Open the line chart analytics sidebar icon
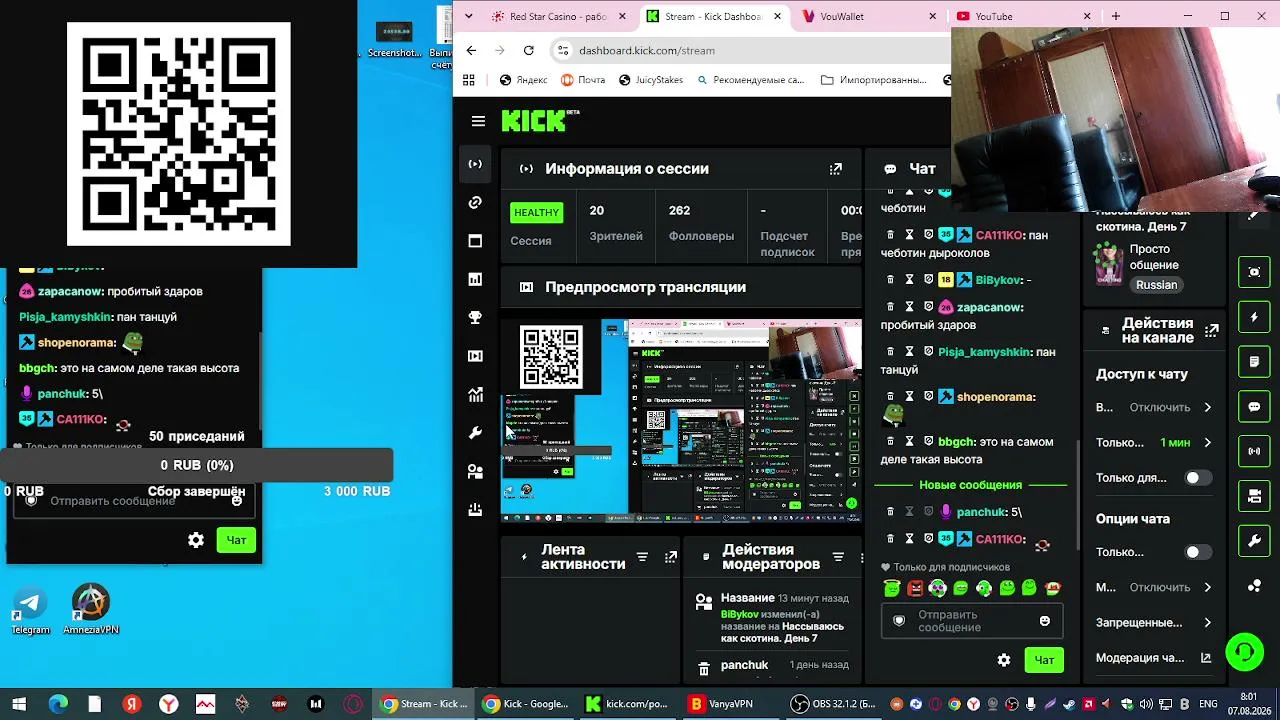This screenshot has height=720, width=1280. [x=475, y=394]
